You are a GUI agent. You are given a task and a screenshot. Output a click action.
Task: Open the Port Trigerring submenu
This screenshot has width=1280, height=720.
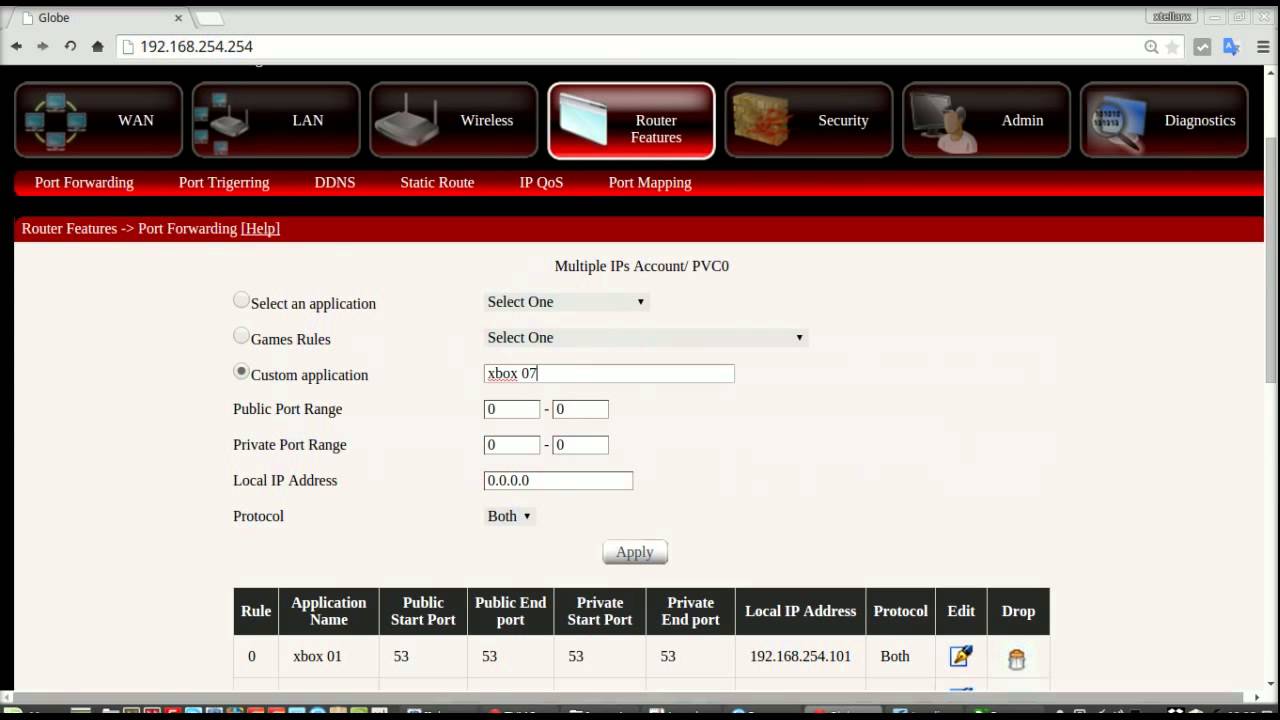point(224,182)
